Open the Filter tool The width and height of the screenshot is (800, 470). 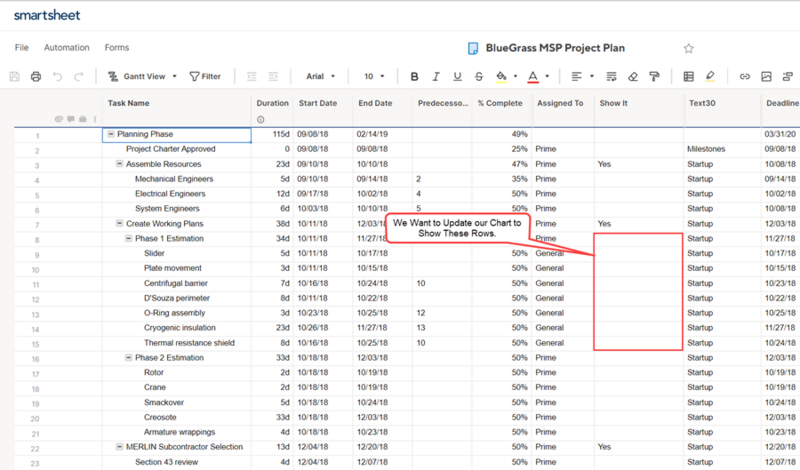(x=205, y=77)
